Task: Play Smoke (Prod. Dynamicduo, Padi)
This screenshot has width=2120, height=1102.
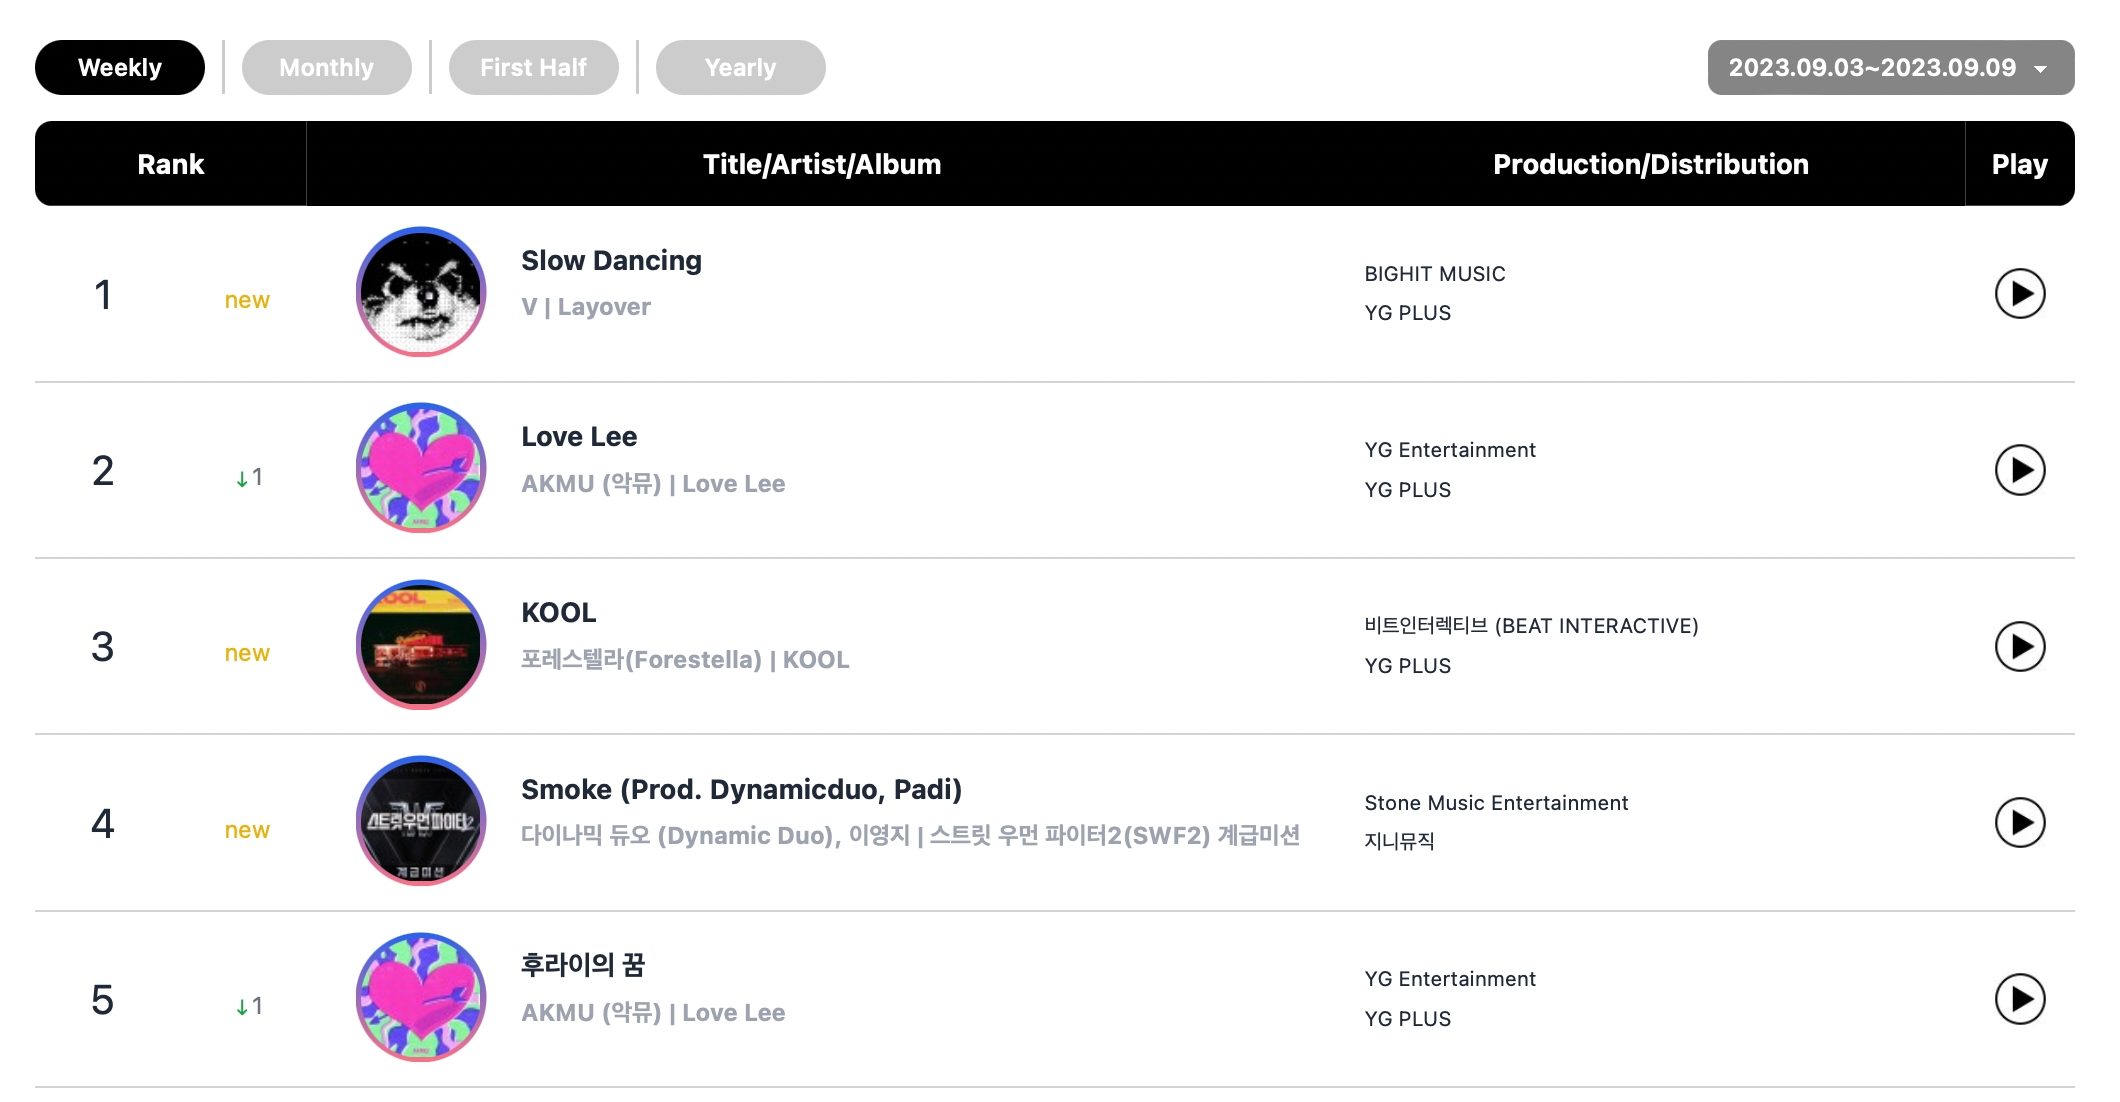Action: tap(2019, 823)
